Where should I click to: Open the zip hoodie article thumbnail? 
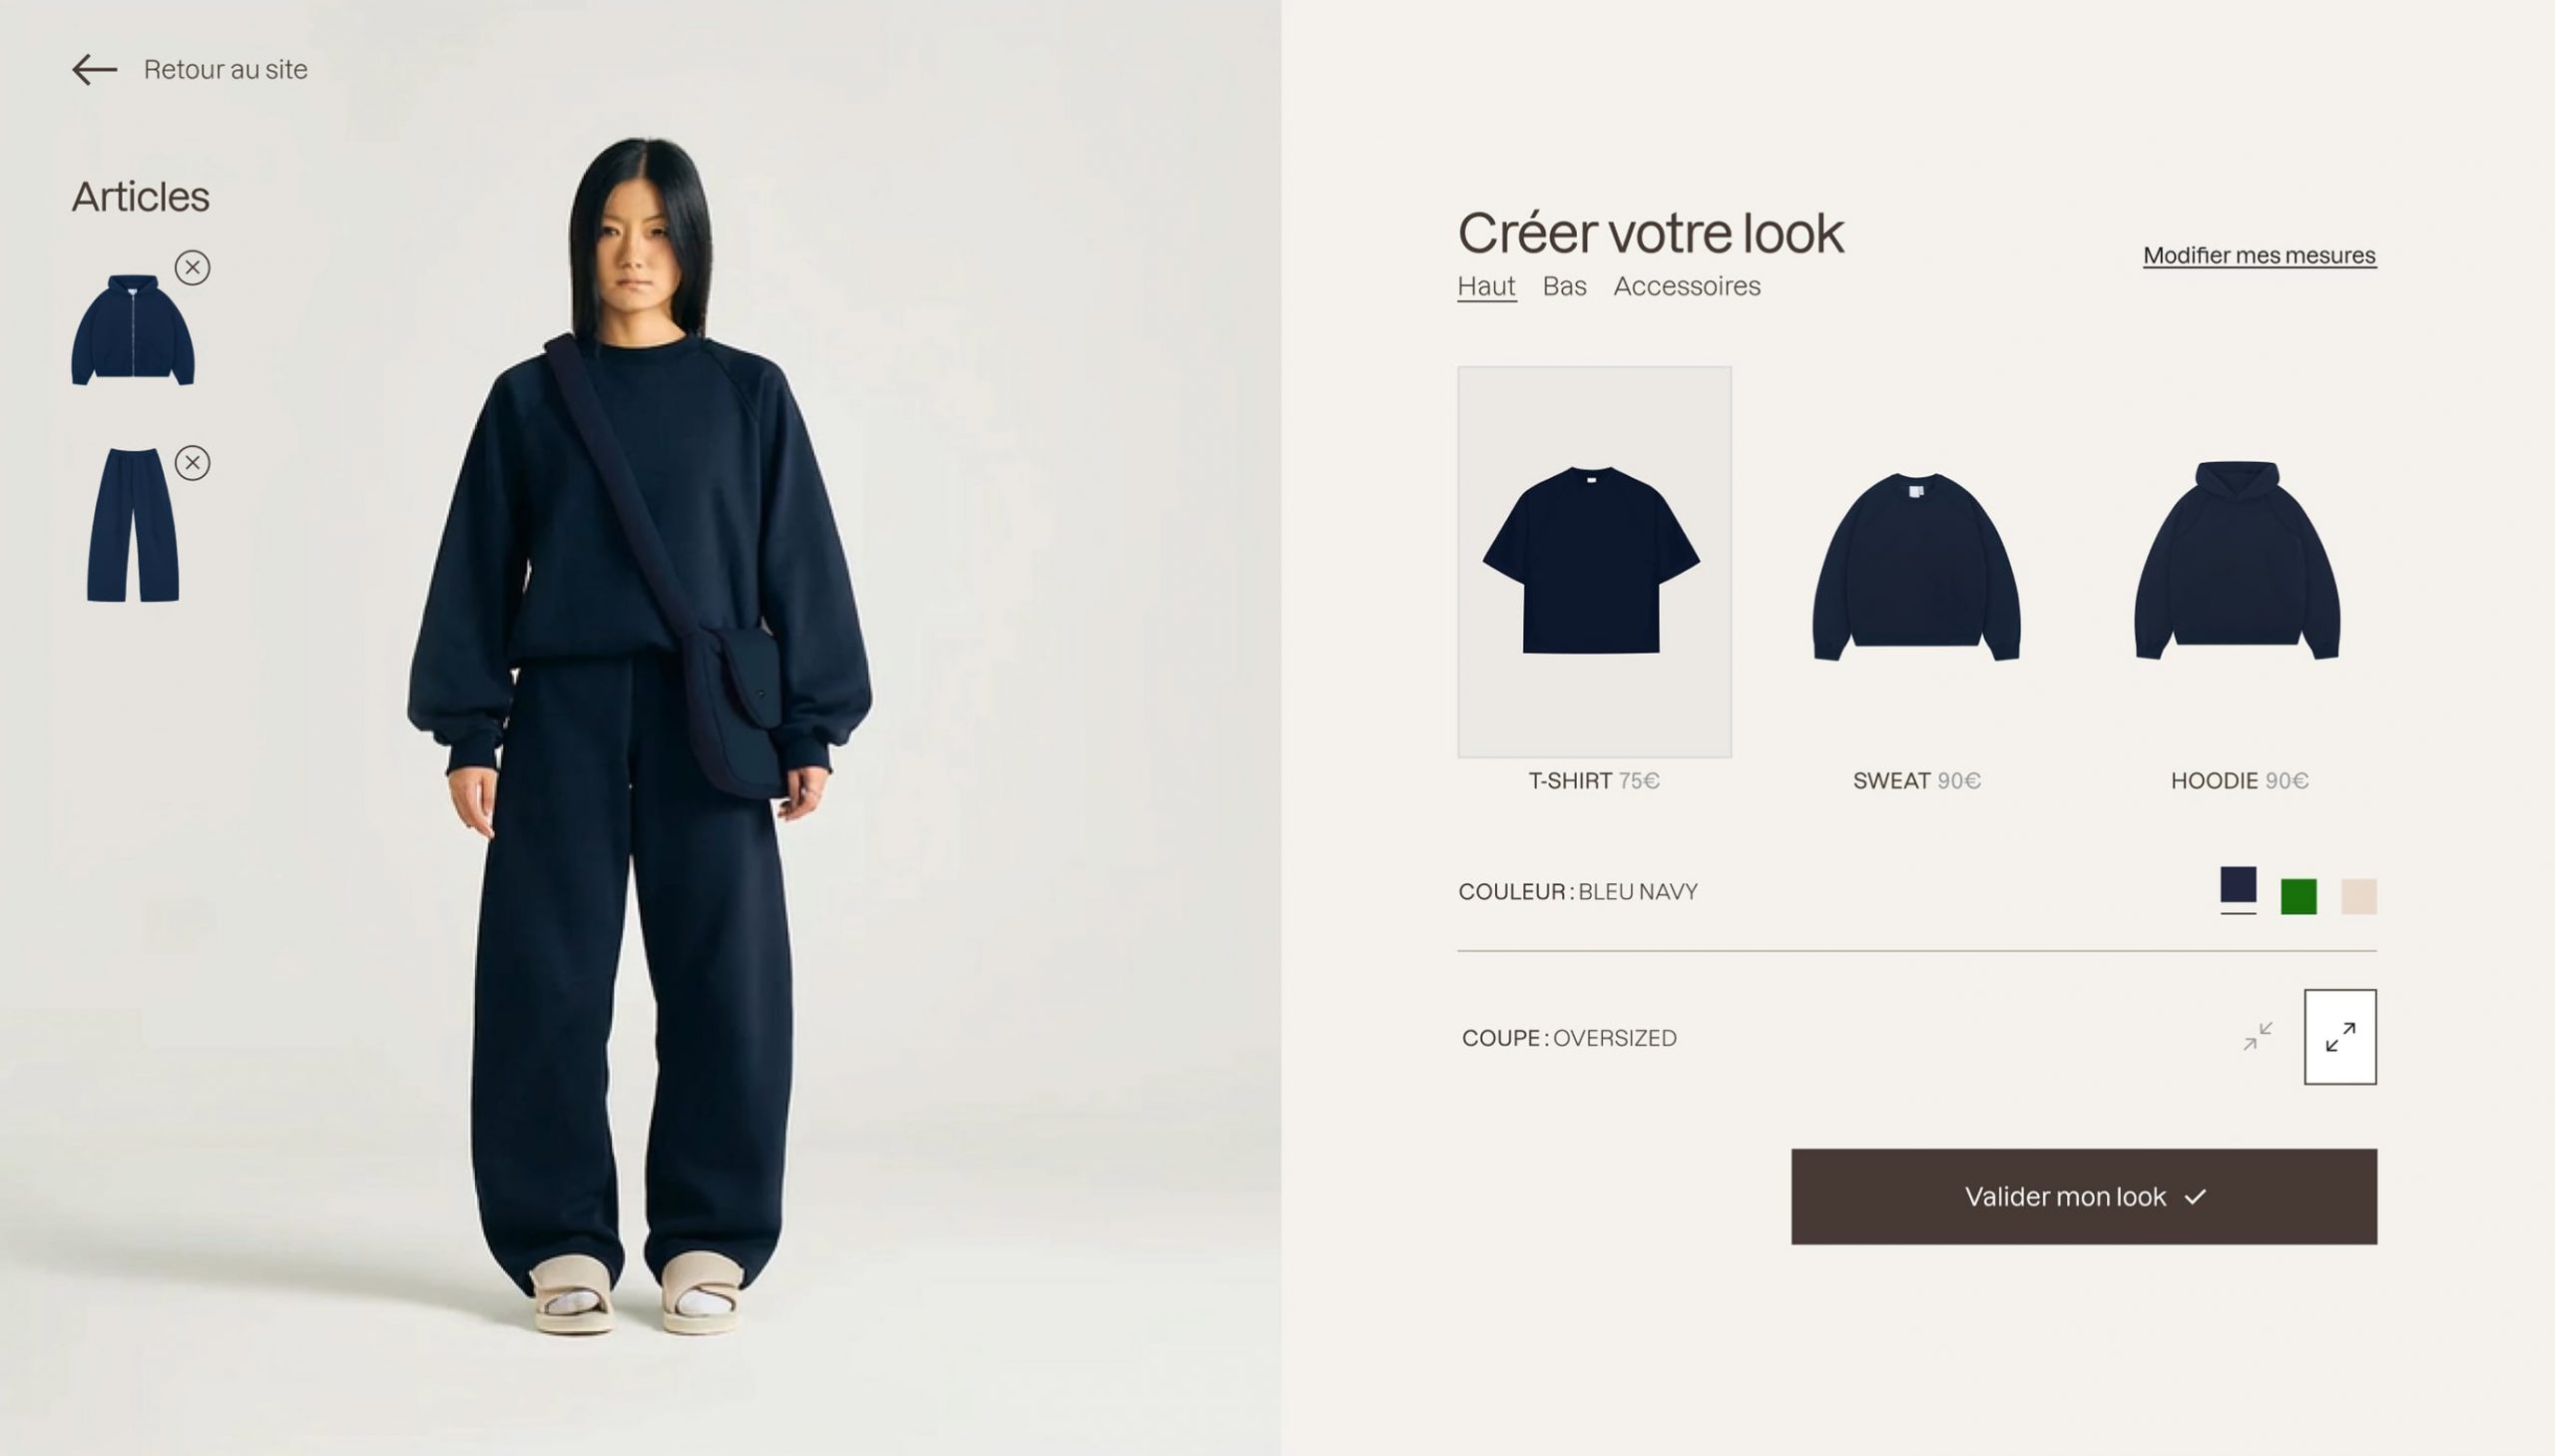click(133, 330)
